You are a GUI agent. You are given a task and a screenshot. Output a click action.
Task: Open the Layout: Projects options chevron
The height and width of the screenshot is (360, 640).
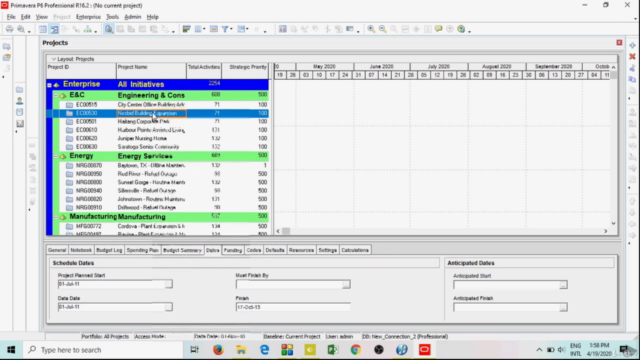[53, 59]
